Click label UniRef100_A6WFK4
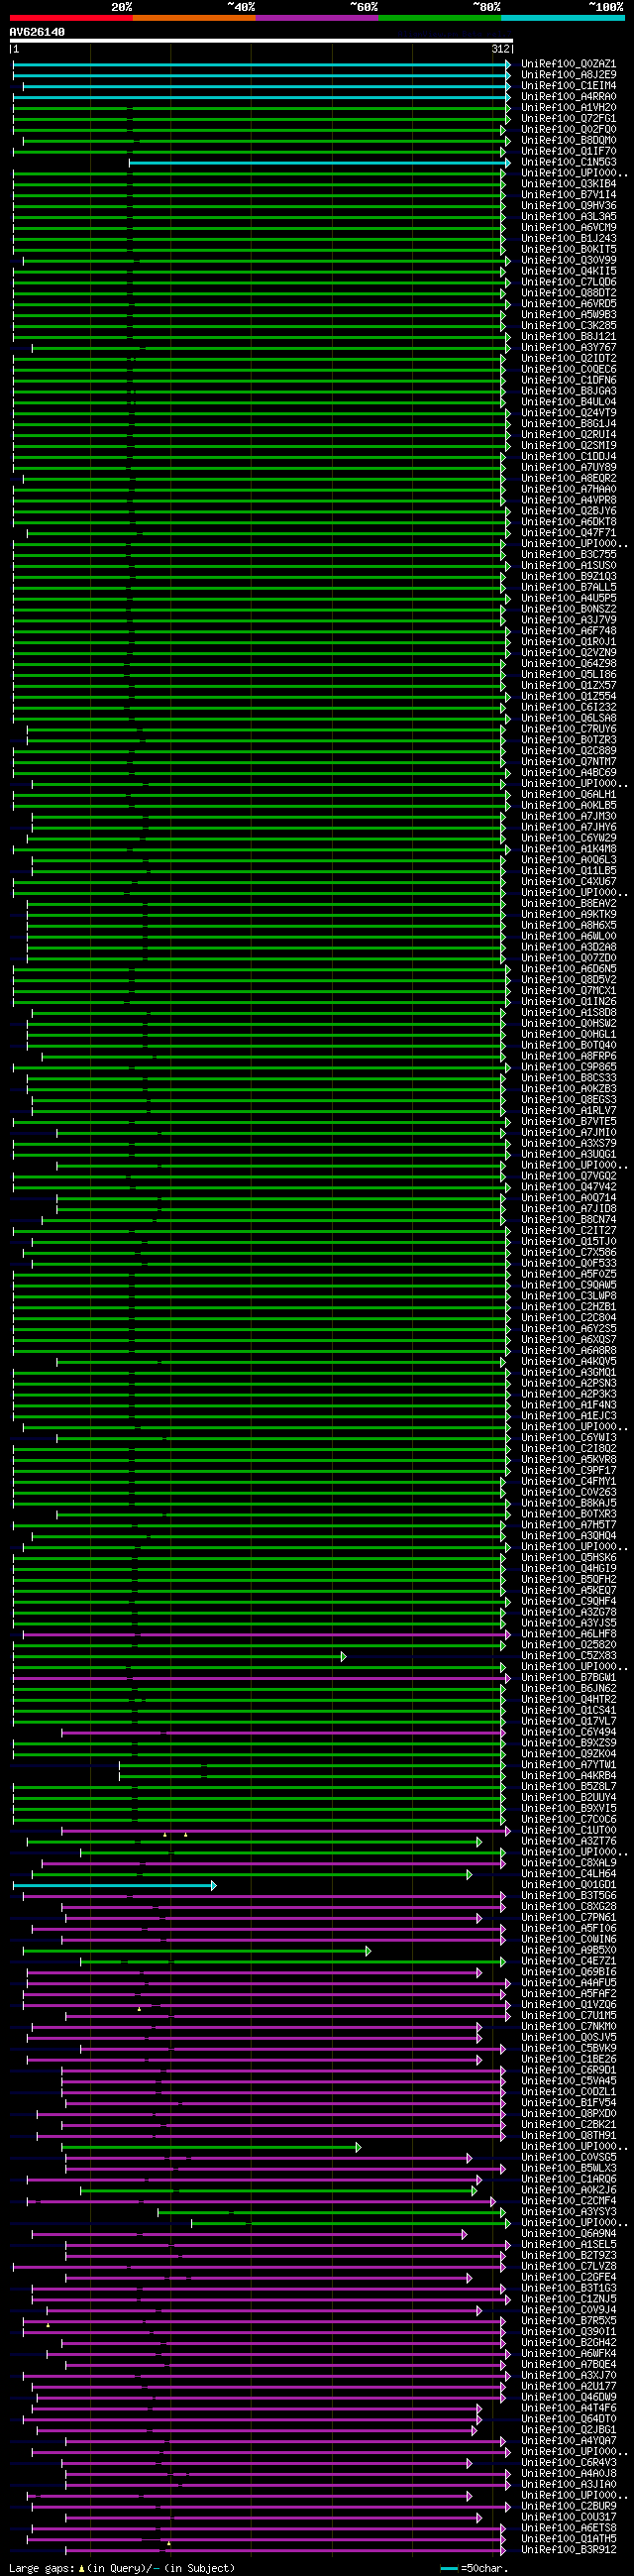634x2576 pixels. (568, 2353)
